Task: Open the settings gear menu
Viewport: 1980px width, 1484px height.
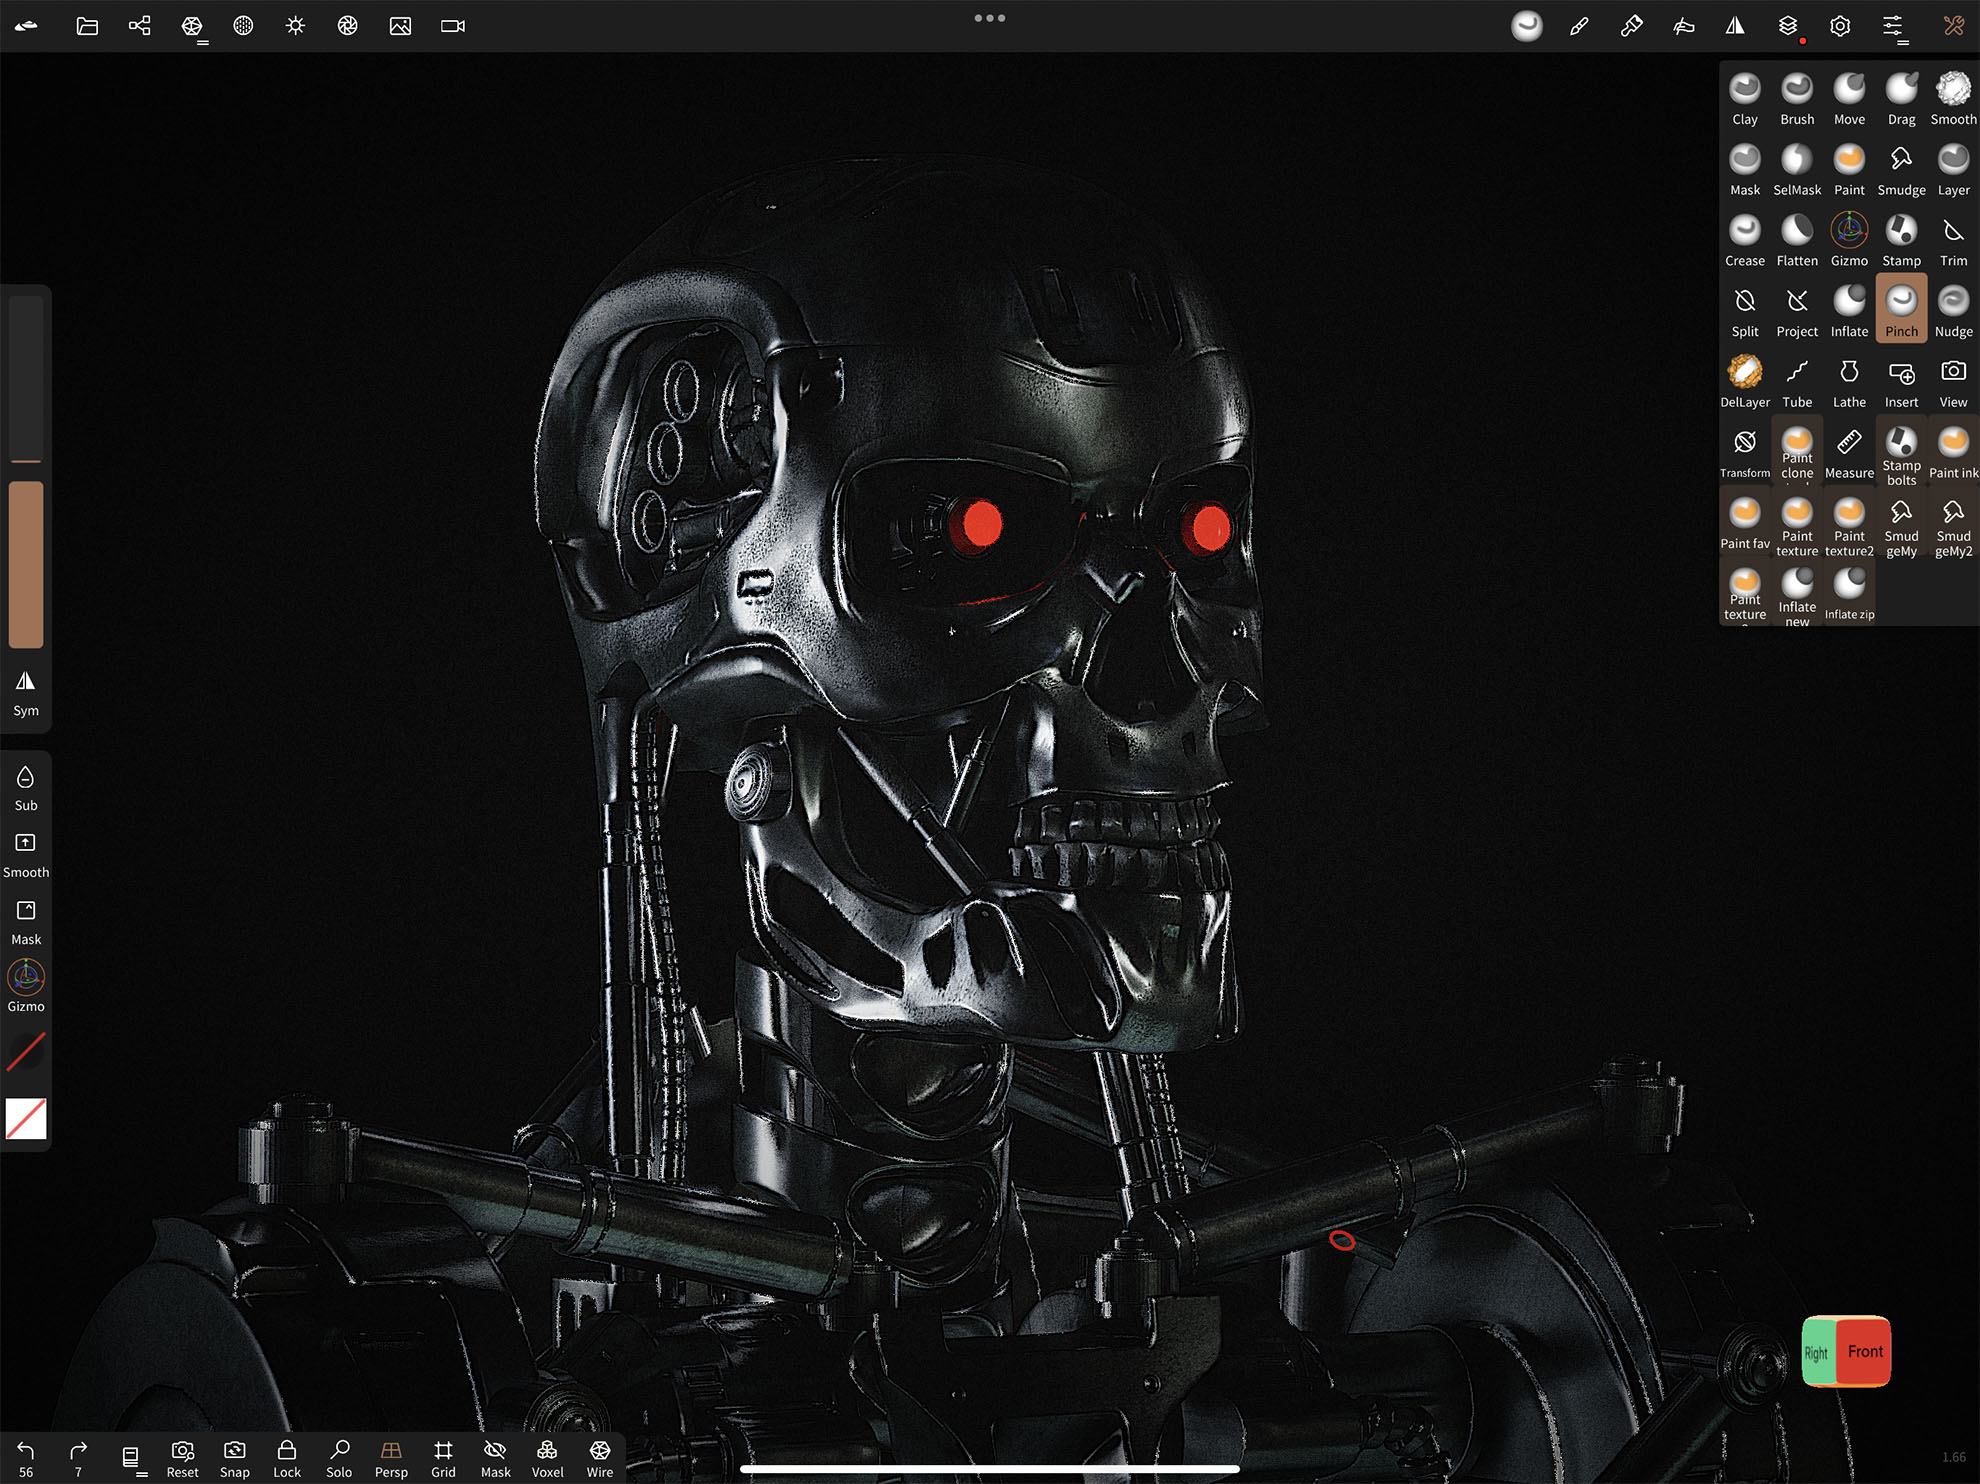Action: [x=1839, y=26]
